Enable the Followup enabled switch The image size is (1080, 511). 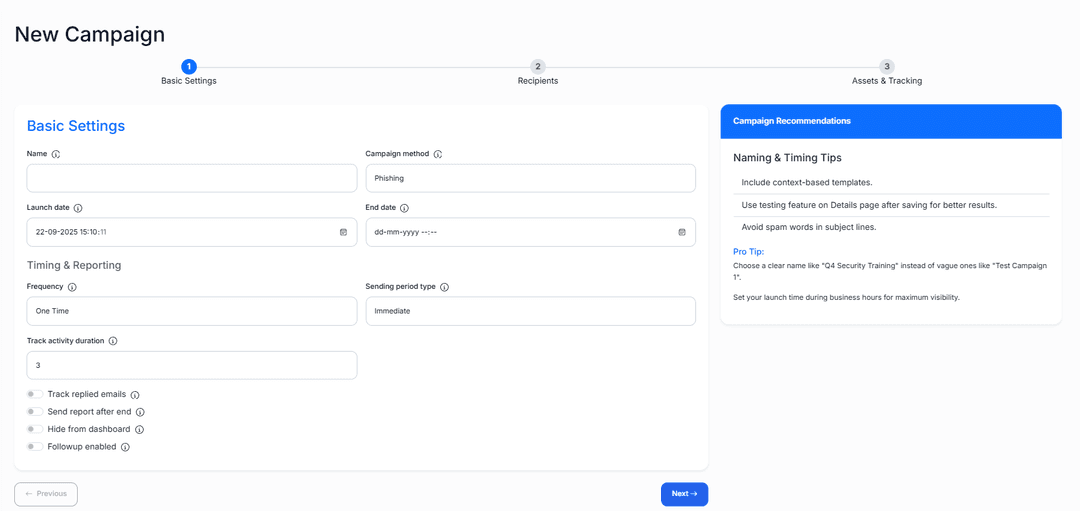[35, 447]
